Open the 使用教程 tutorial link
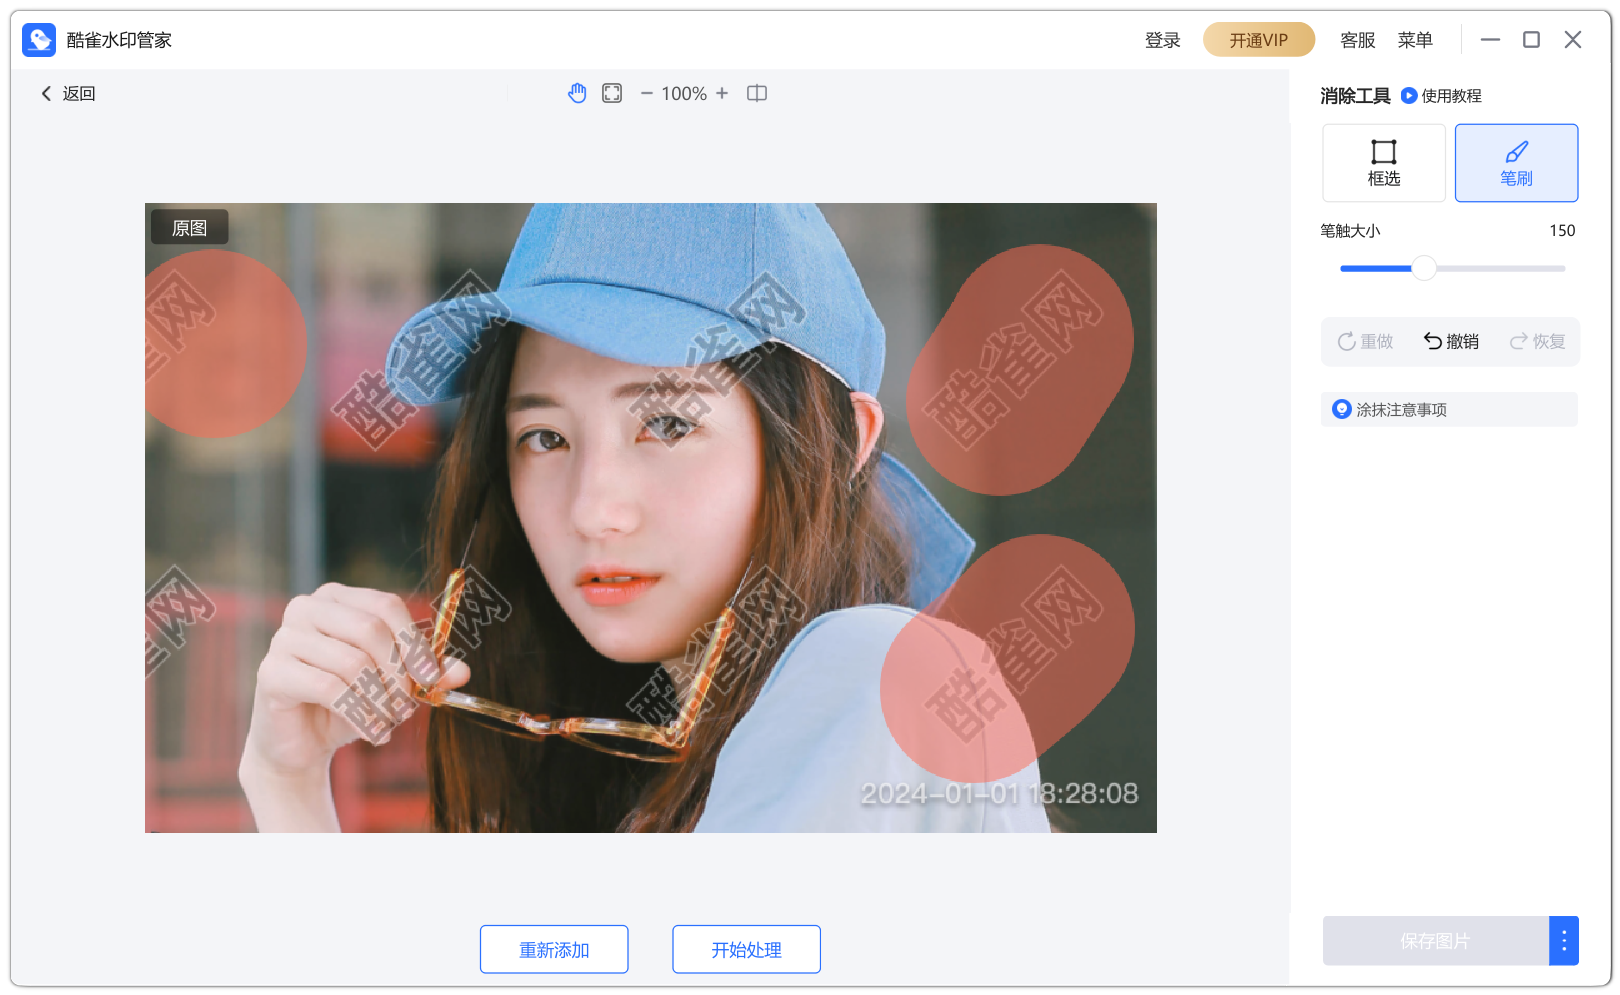 [1441, 96]
